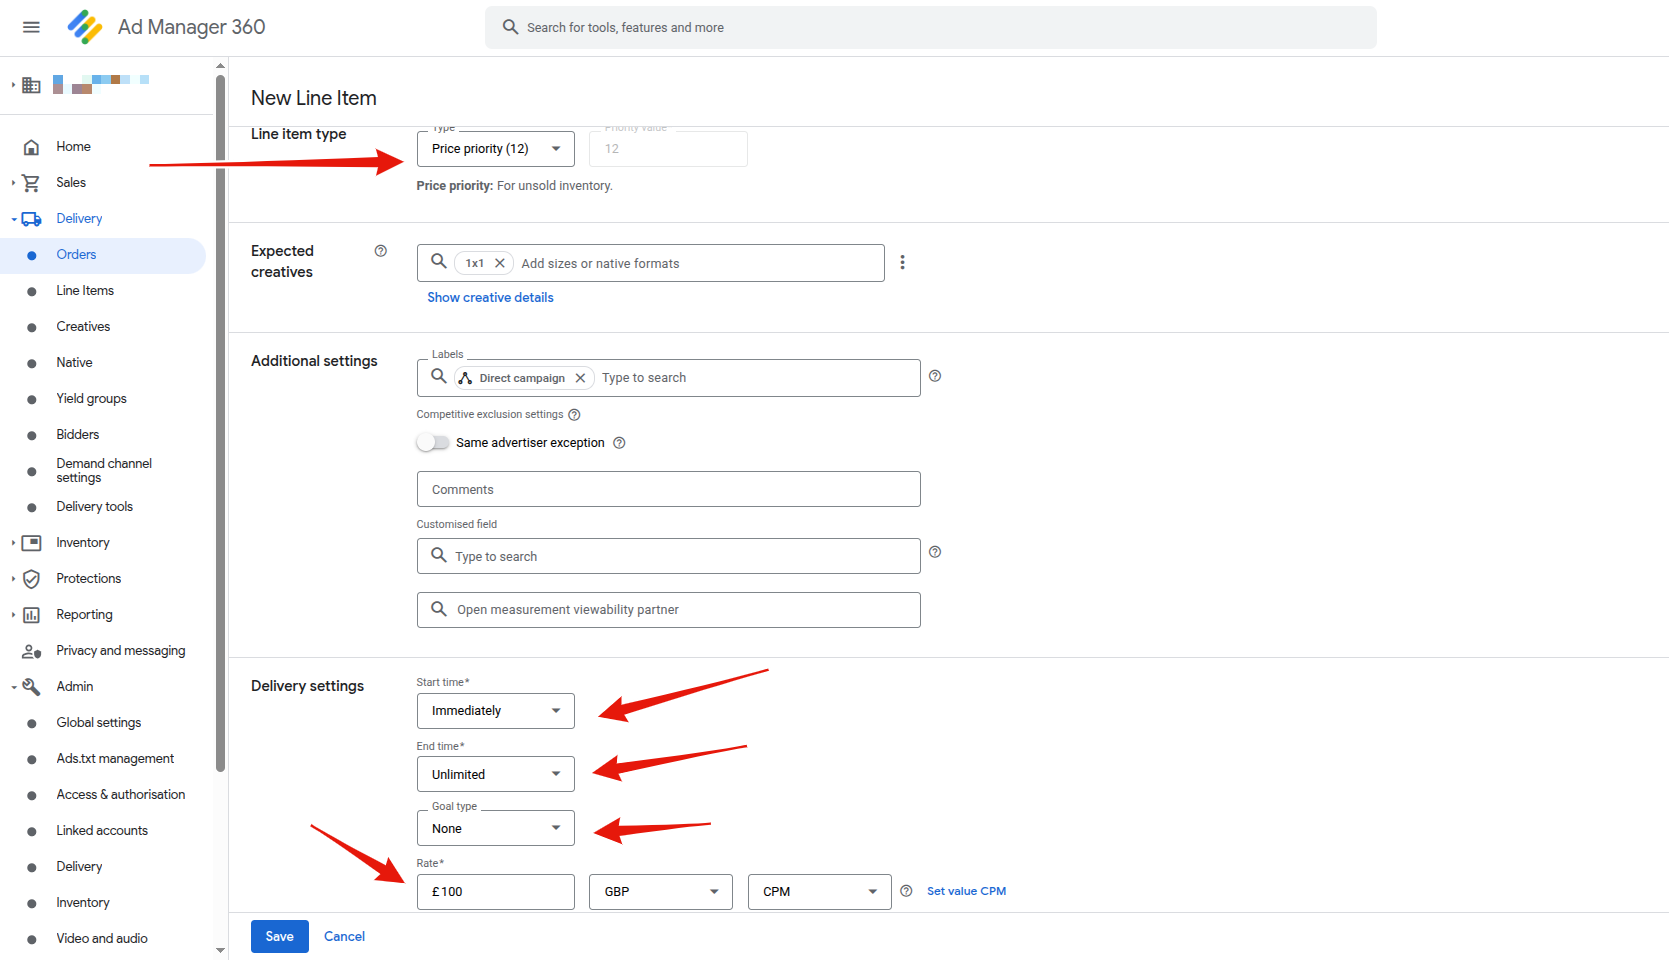The width and height of the screenshot is (1669, 960).
Task: Open the Reporting chart icon
Action: [32, 615]
